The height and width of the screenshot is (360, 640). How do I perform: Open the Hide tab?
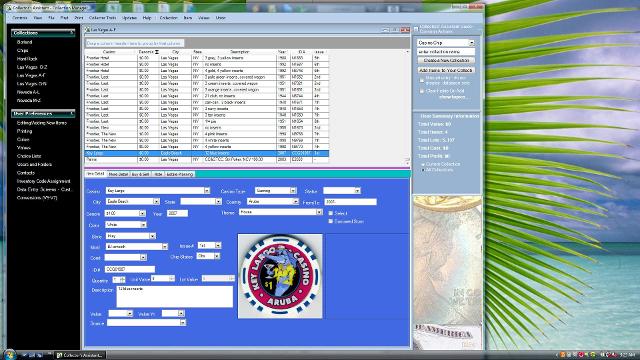coord(158,174)
